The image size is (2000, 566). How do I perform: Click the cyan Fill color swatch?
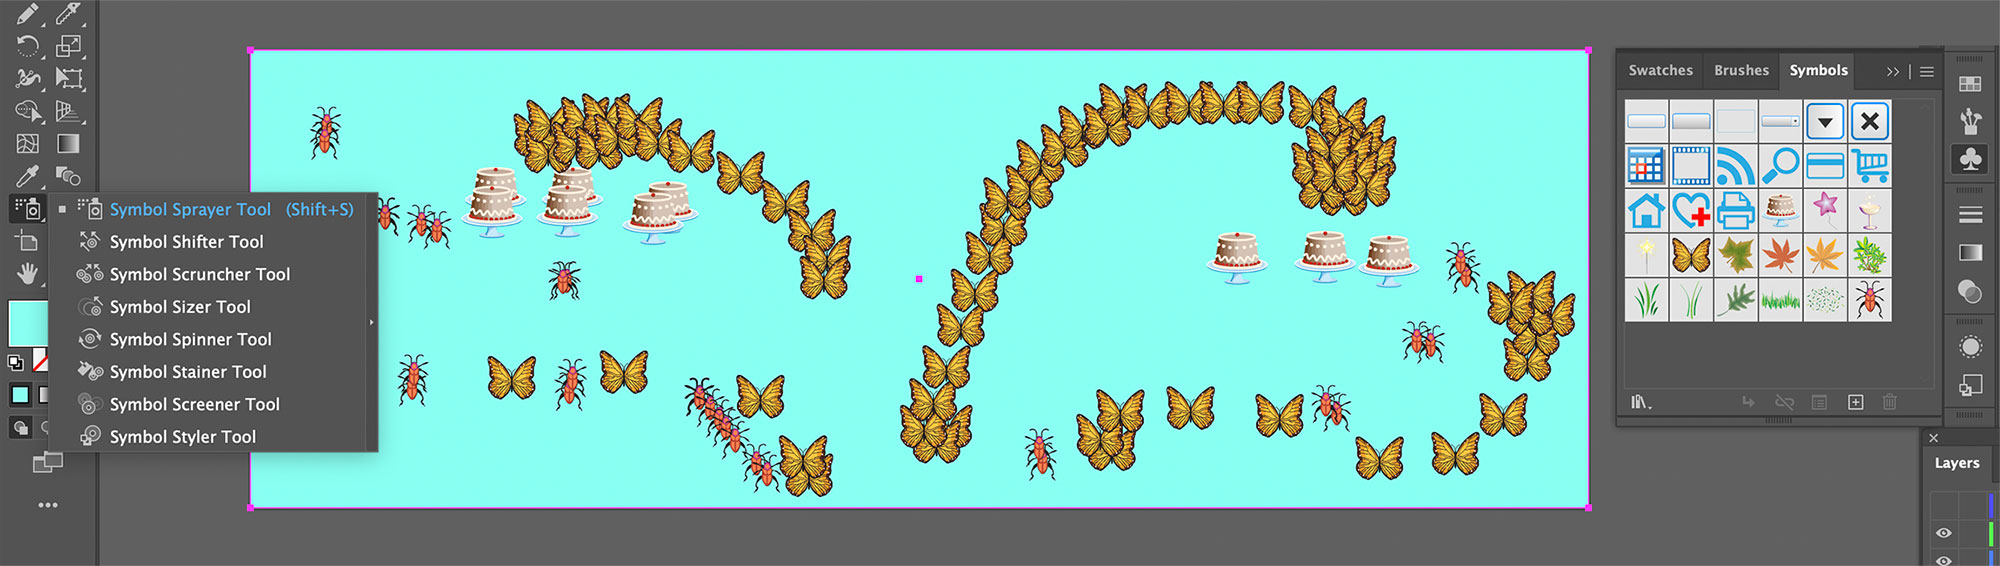click(x=27, y=322)
